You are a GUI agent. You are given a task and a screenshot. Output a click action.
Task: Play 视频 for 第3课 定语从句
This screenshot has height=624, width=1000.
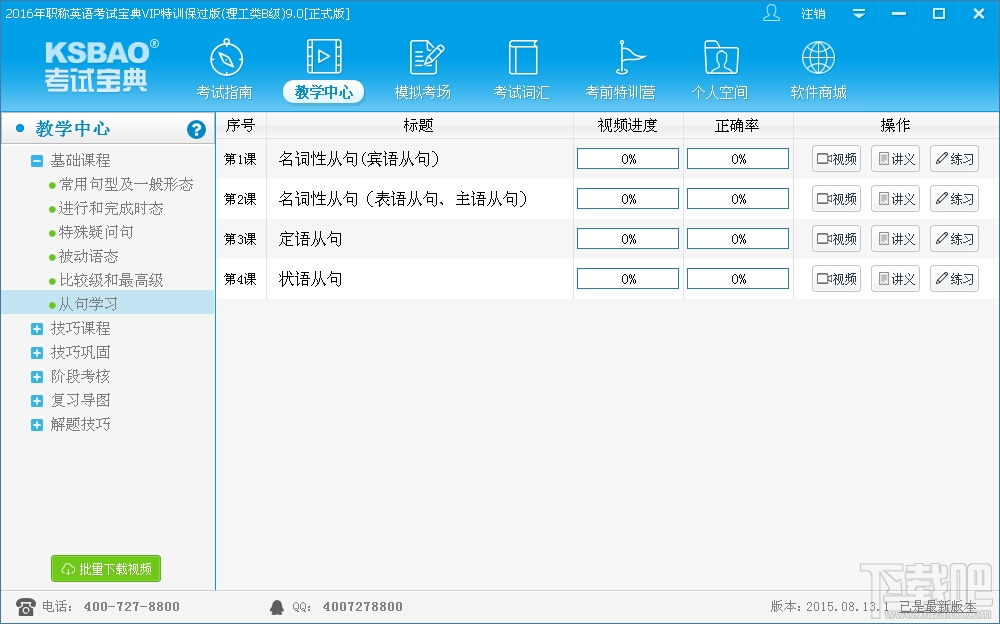[837, 239]
